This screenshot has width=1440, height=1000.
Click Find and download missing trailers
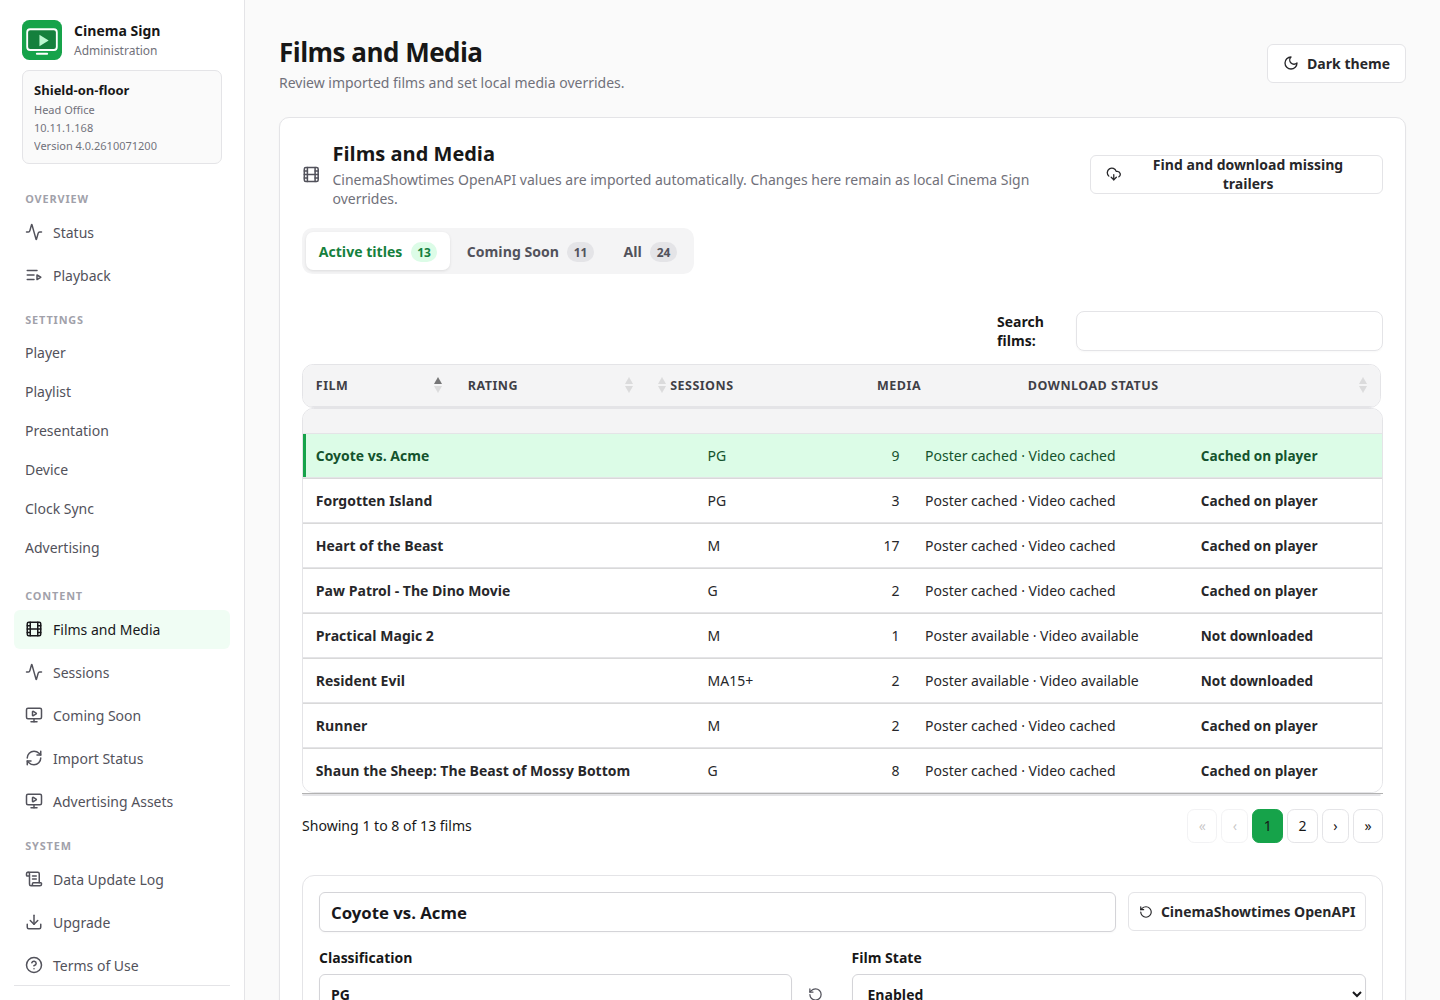(x=1236, y=174)
